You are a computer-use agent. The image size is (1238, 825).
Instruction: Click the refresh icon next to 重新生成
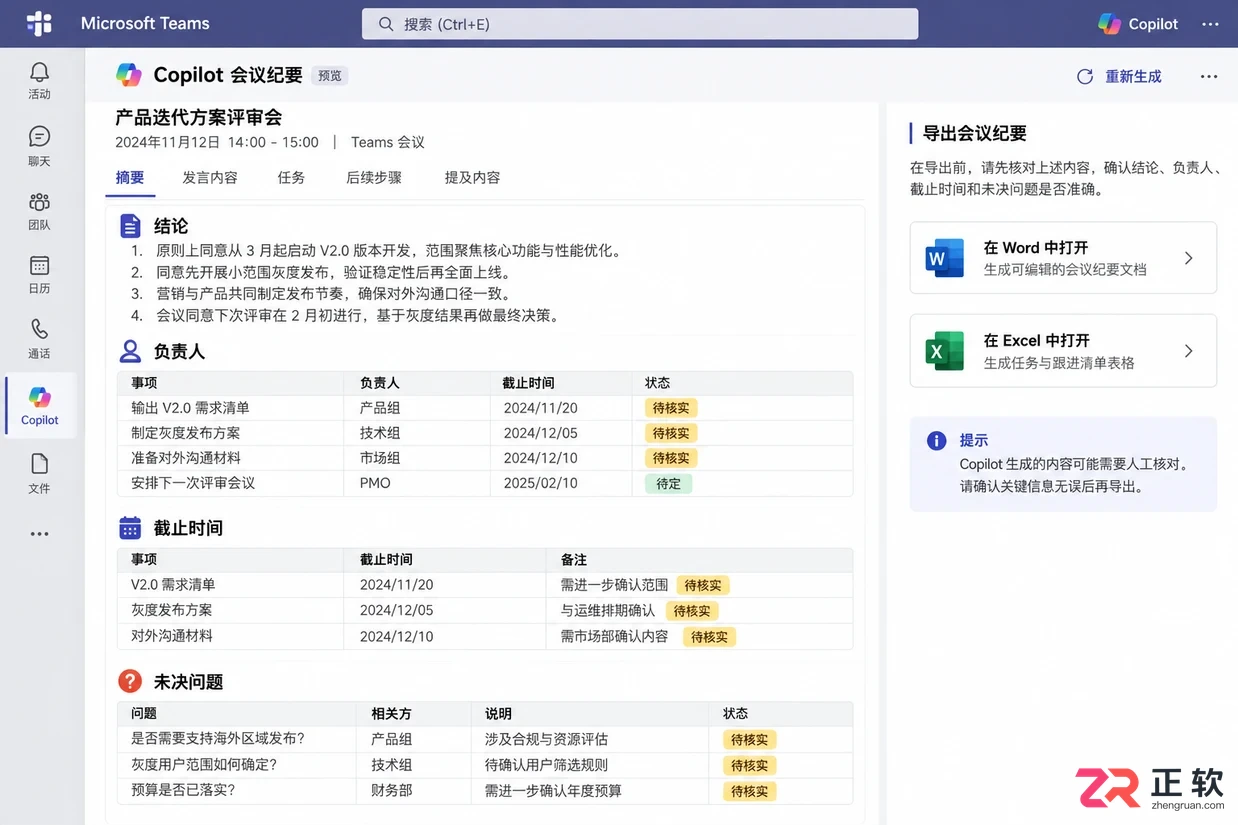click(1085, 77)
